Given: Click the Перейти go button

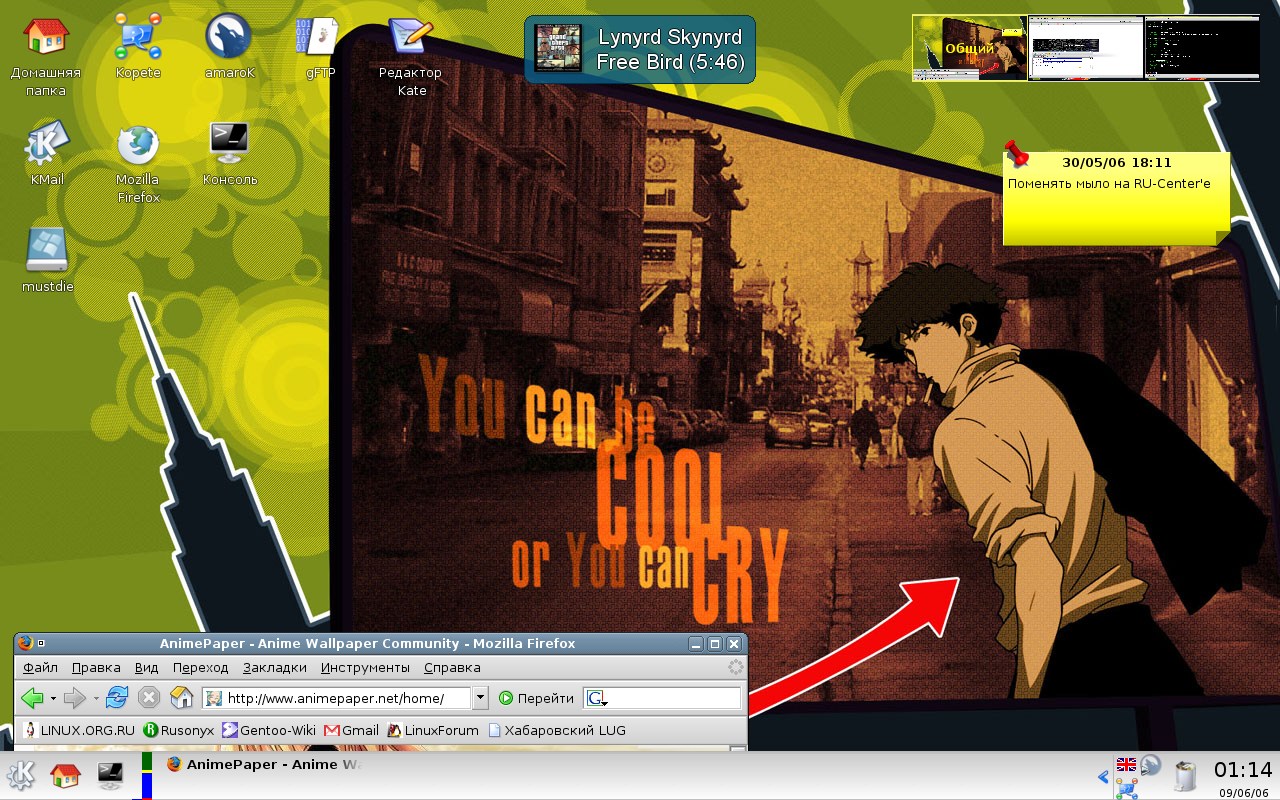Looking at the screenshot, I should coord(536,698).
